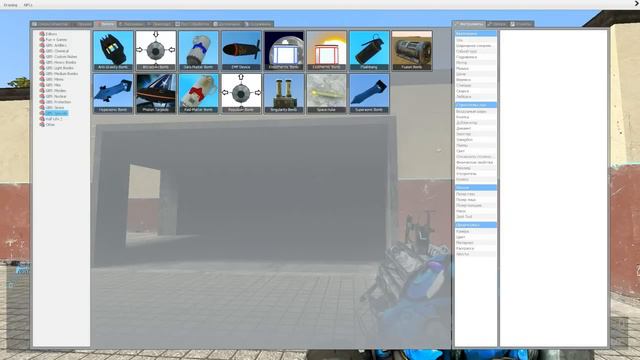Collapse the blue header above the Камера tool
Viewport: 640px width, 360px height.
(476, 225)
